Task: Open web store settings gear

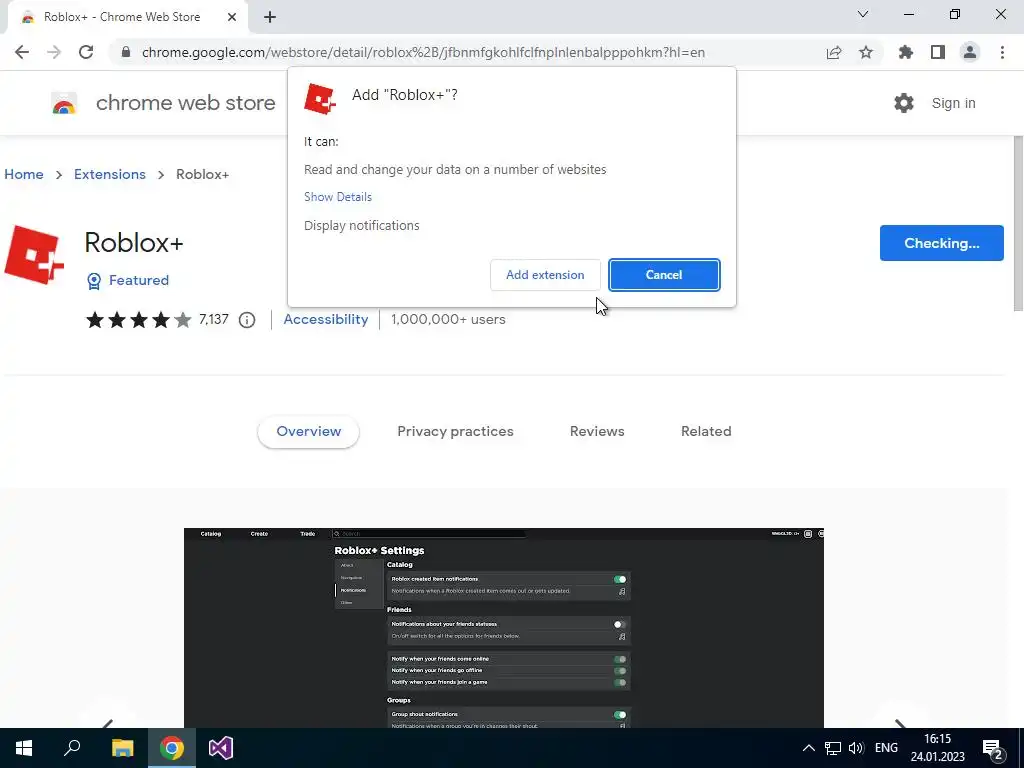Action: click(x=904, y=103)
